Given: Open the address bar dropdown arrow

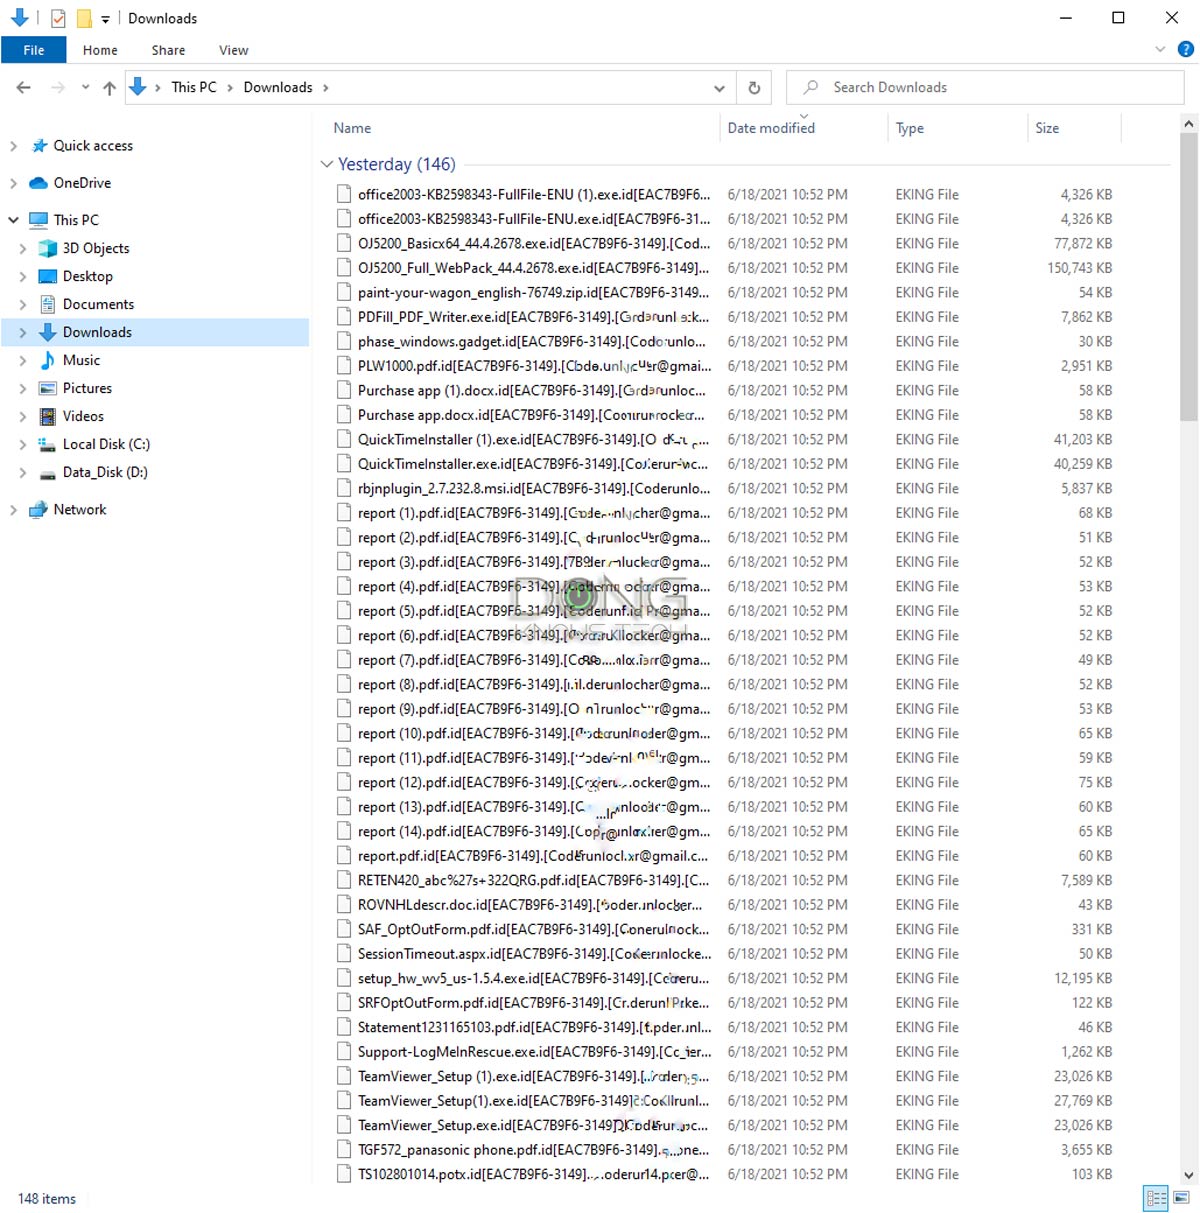Looking at the screenshot, I should [x=719, y=87].
